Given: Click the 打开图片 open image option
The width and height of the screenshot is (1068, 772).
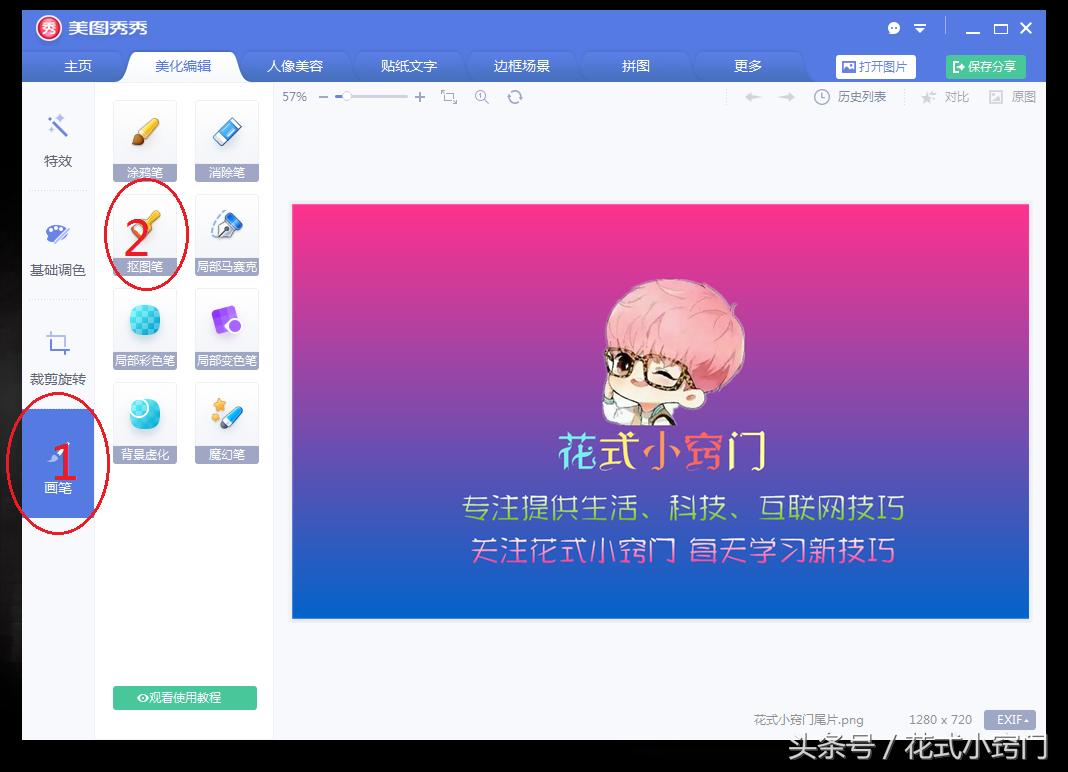Looking at the screenshot, I should (876, 66).
